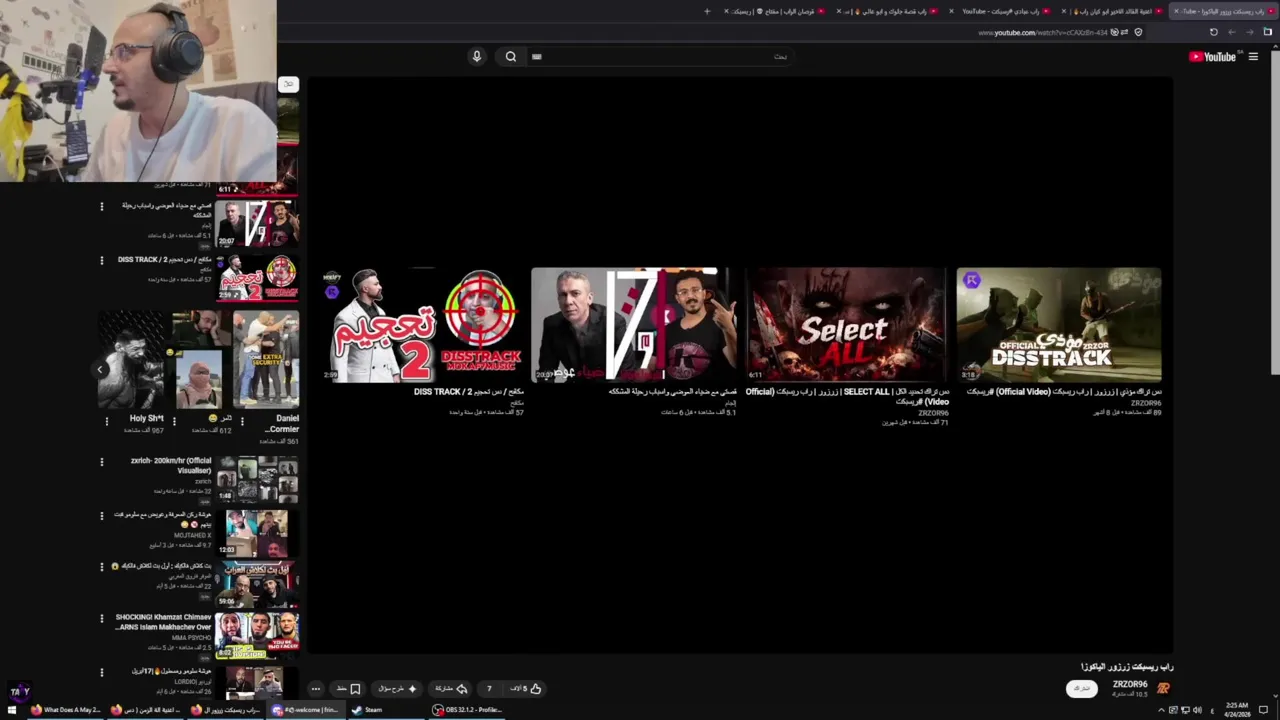Close the active 'راب ريسبكت زرزور' tab

1176,11
